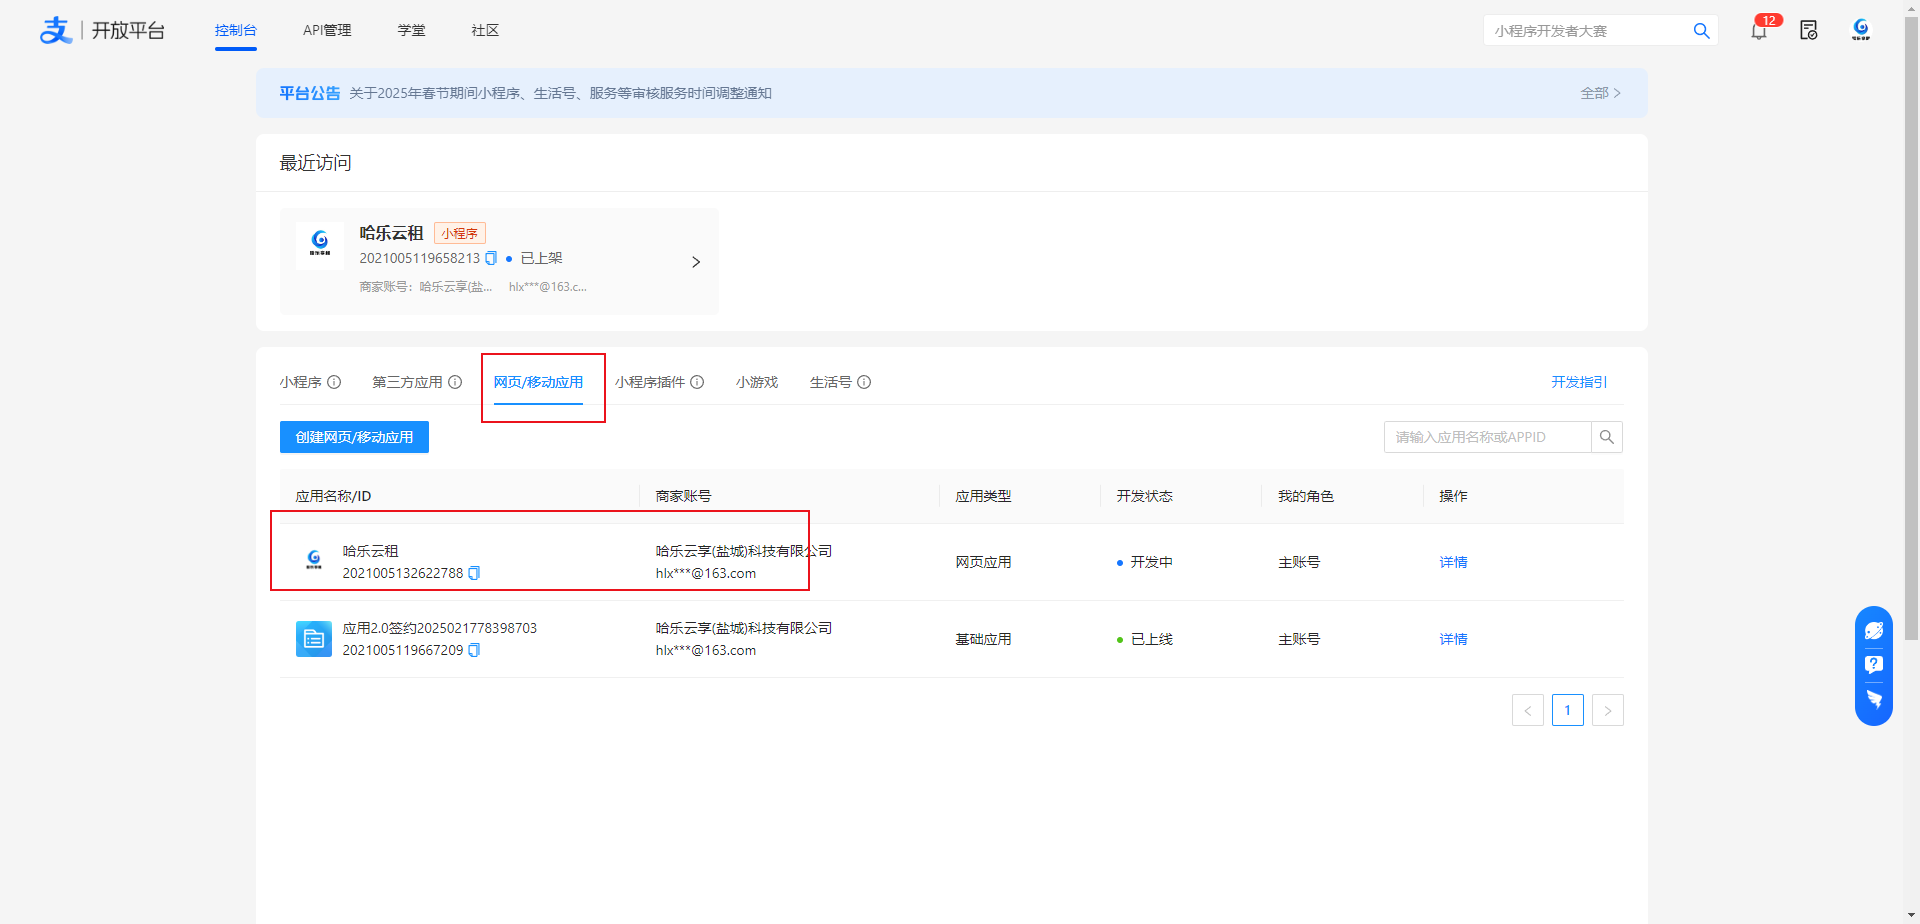This screenshot has width=1920, height=924.
Task: Click the search magnifier in top search bar
Action: click(1701, 31)
